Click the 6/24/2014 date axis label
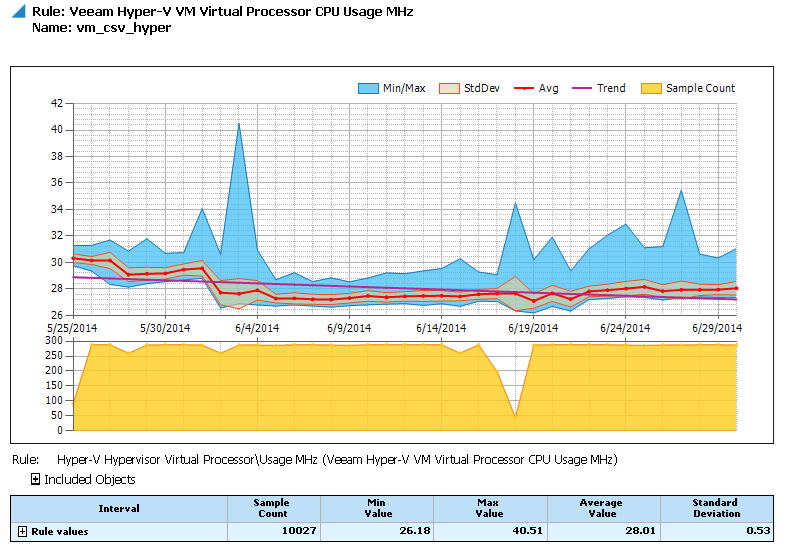This screenshot has height=546, width=800. pos(625,328)
